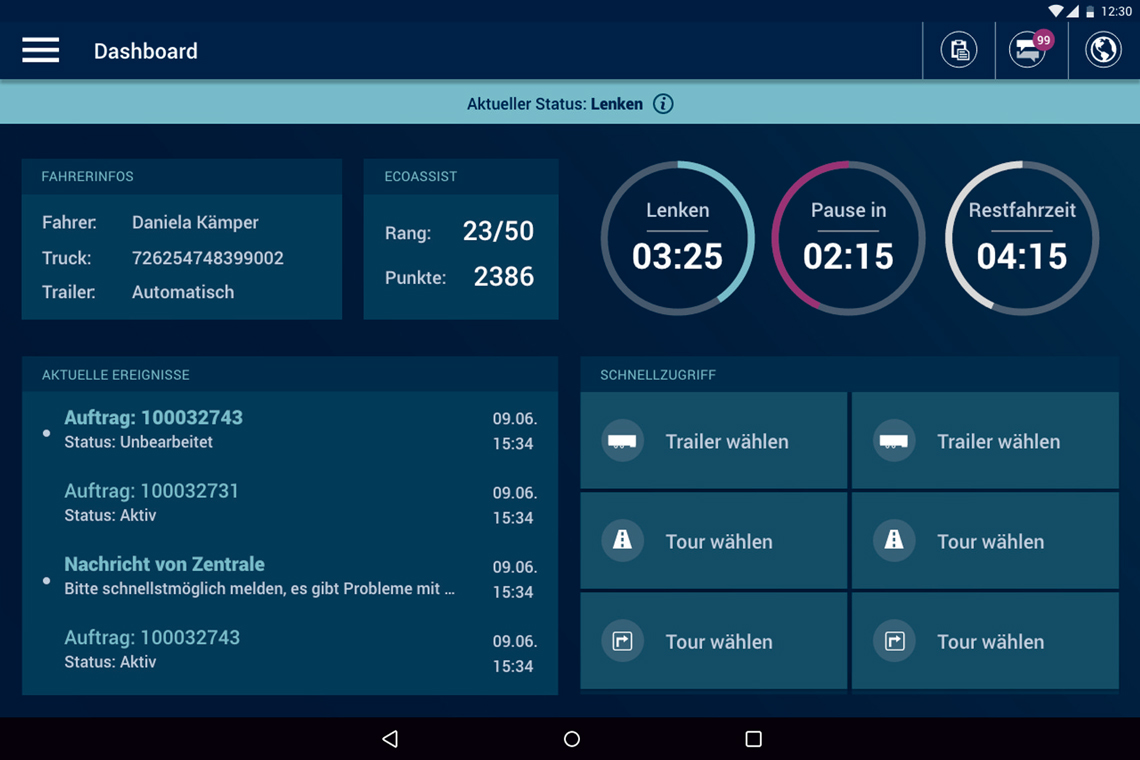
Task: Tap the 'Trailer:' label in Fahrerinfos
Action: (69, 292)
